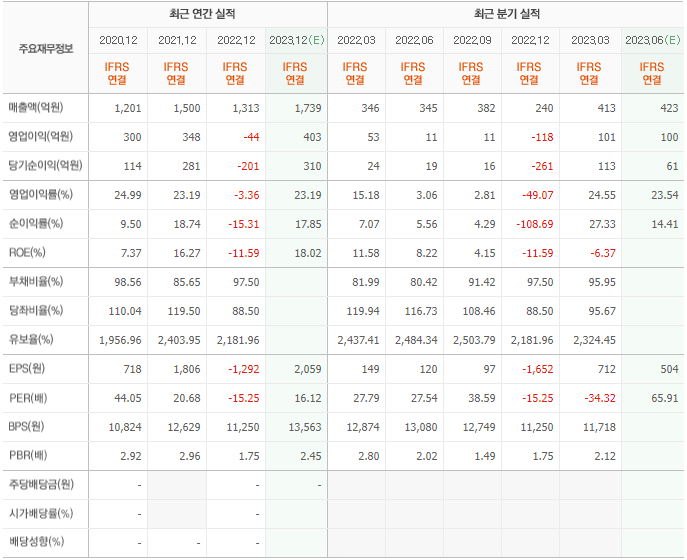Viewport: 687px width, 560px height.
Task: Click the 2023.12(E) annual estimate header
Action: coord(297,40)
